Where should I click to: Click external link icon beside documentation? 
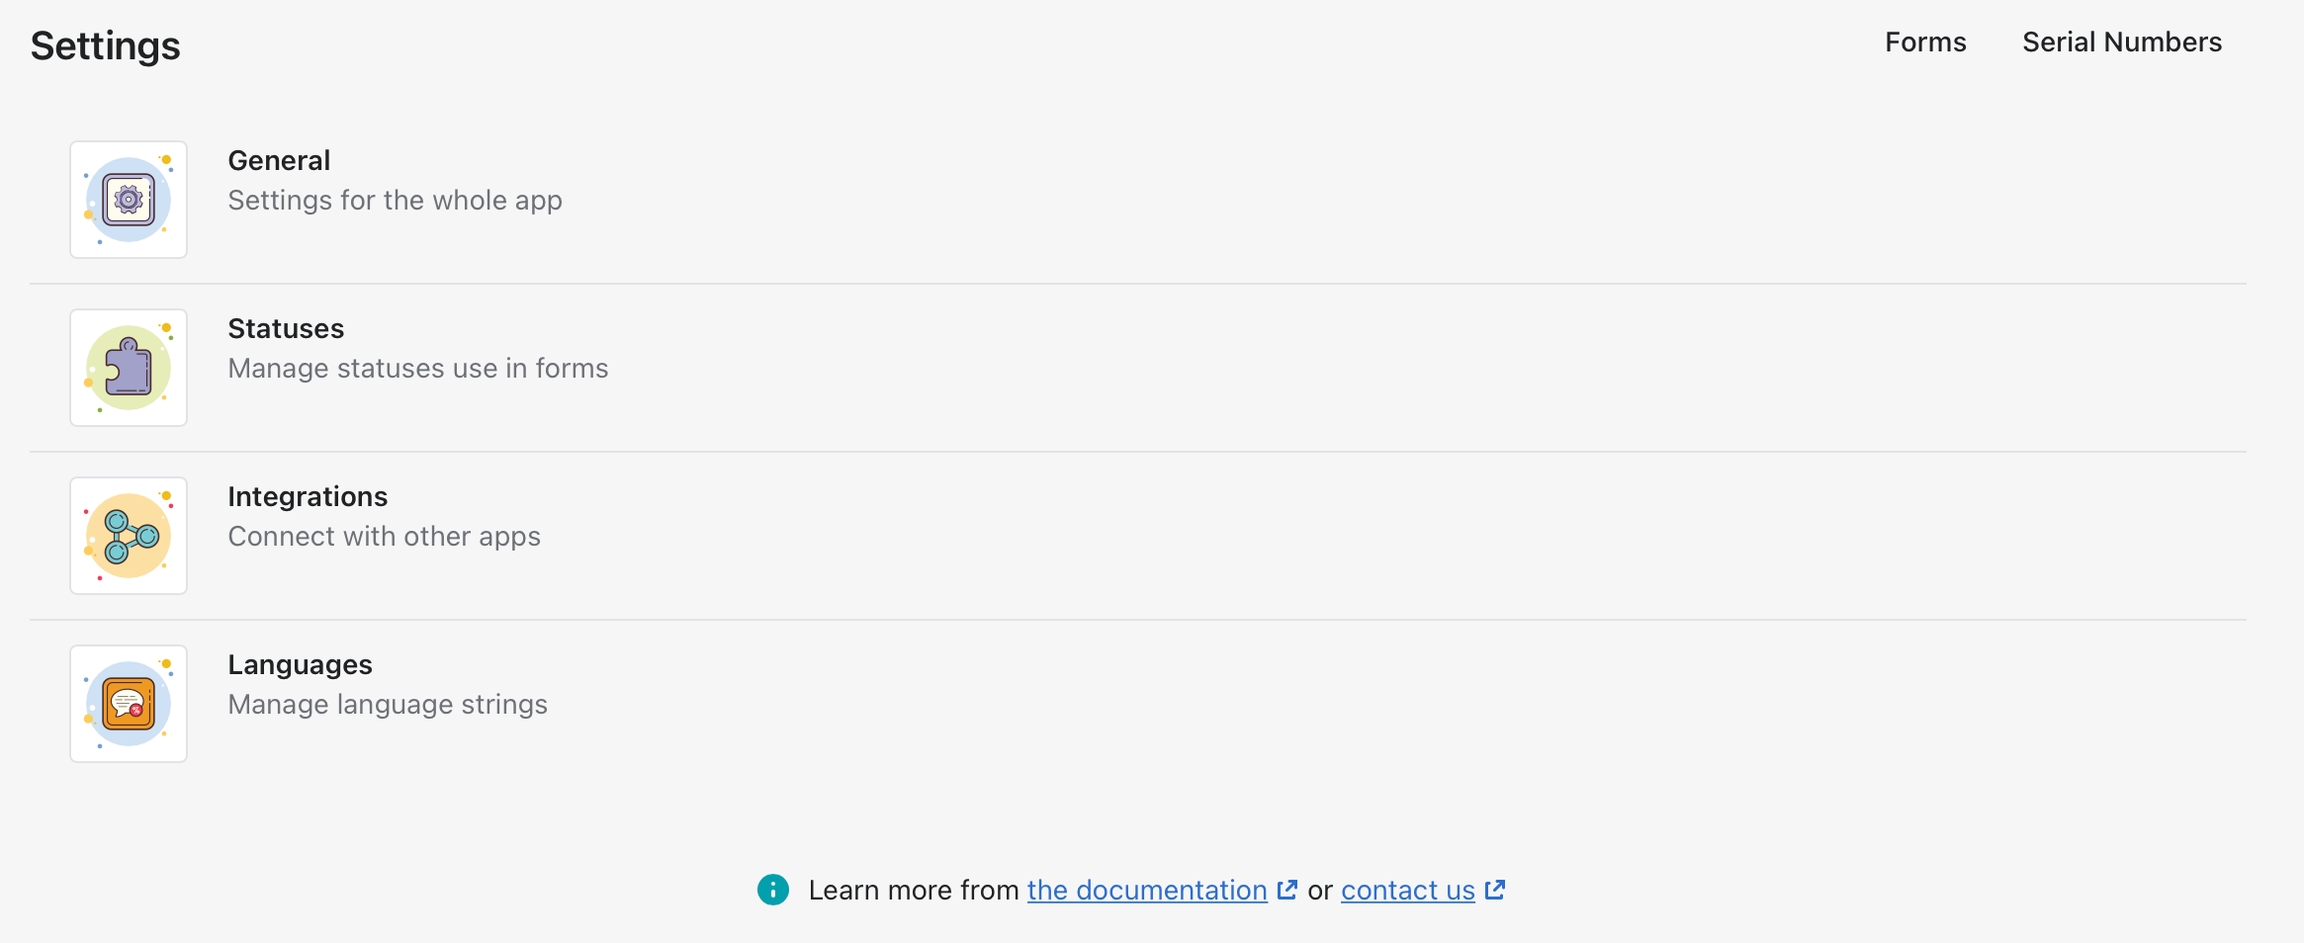[1287, 889]
